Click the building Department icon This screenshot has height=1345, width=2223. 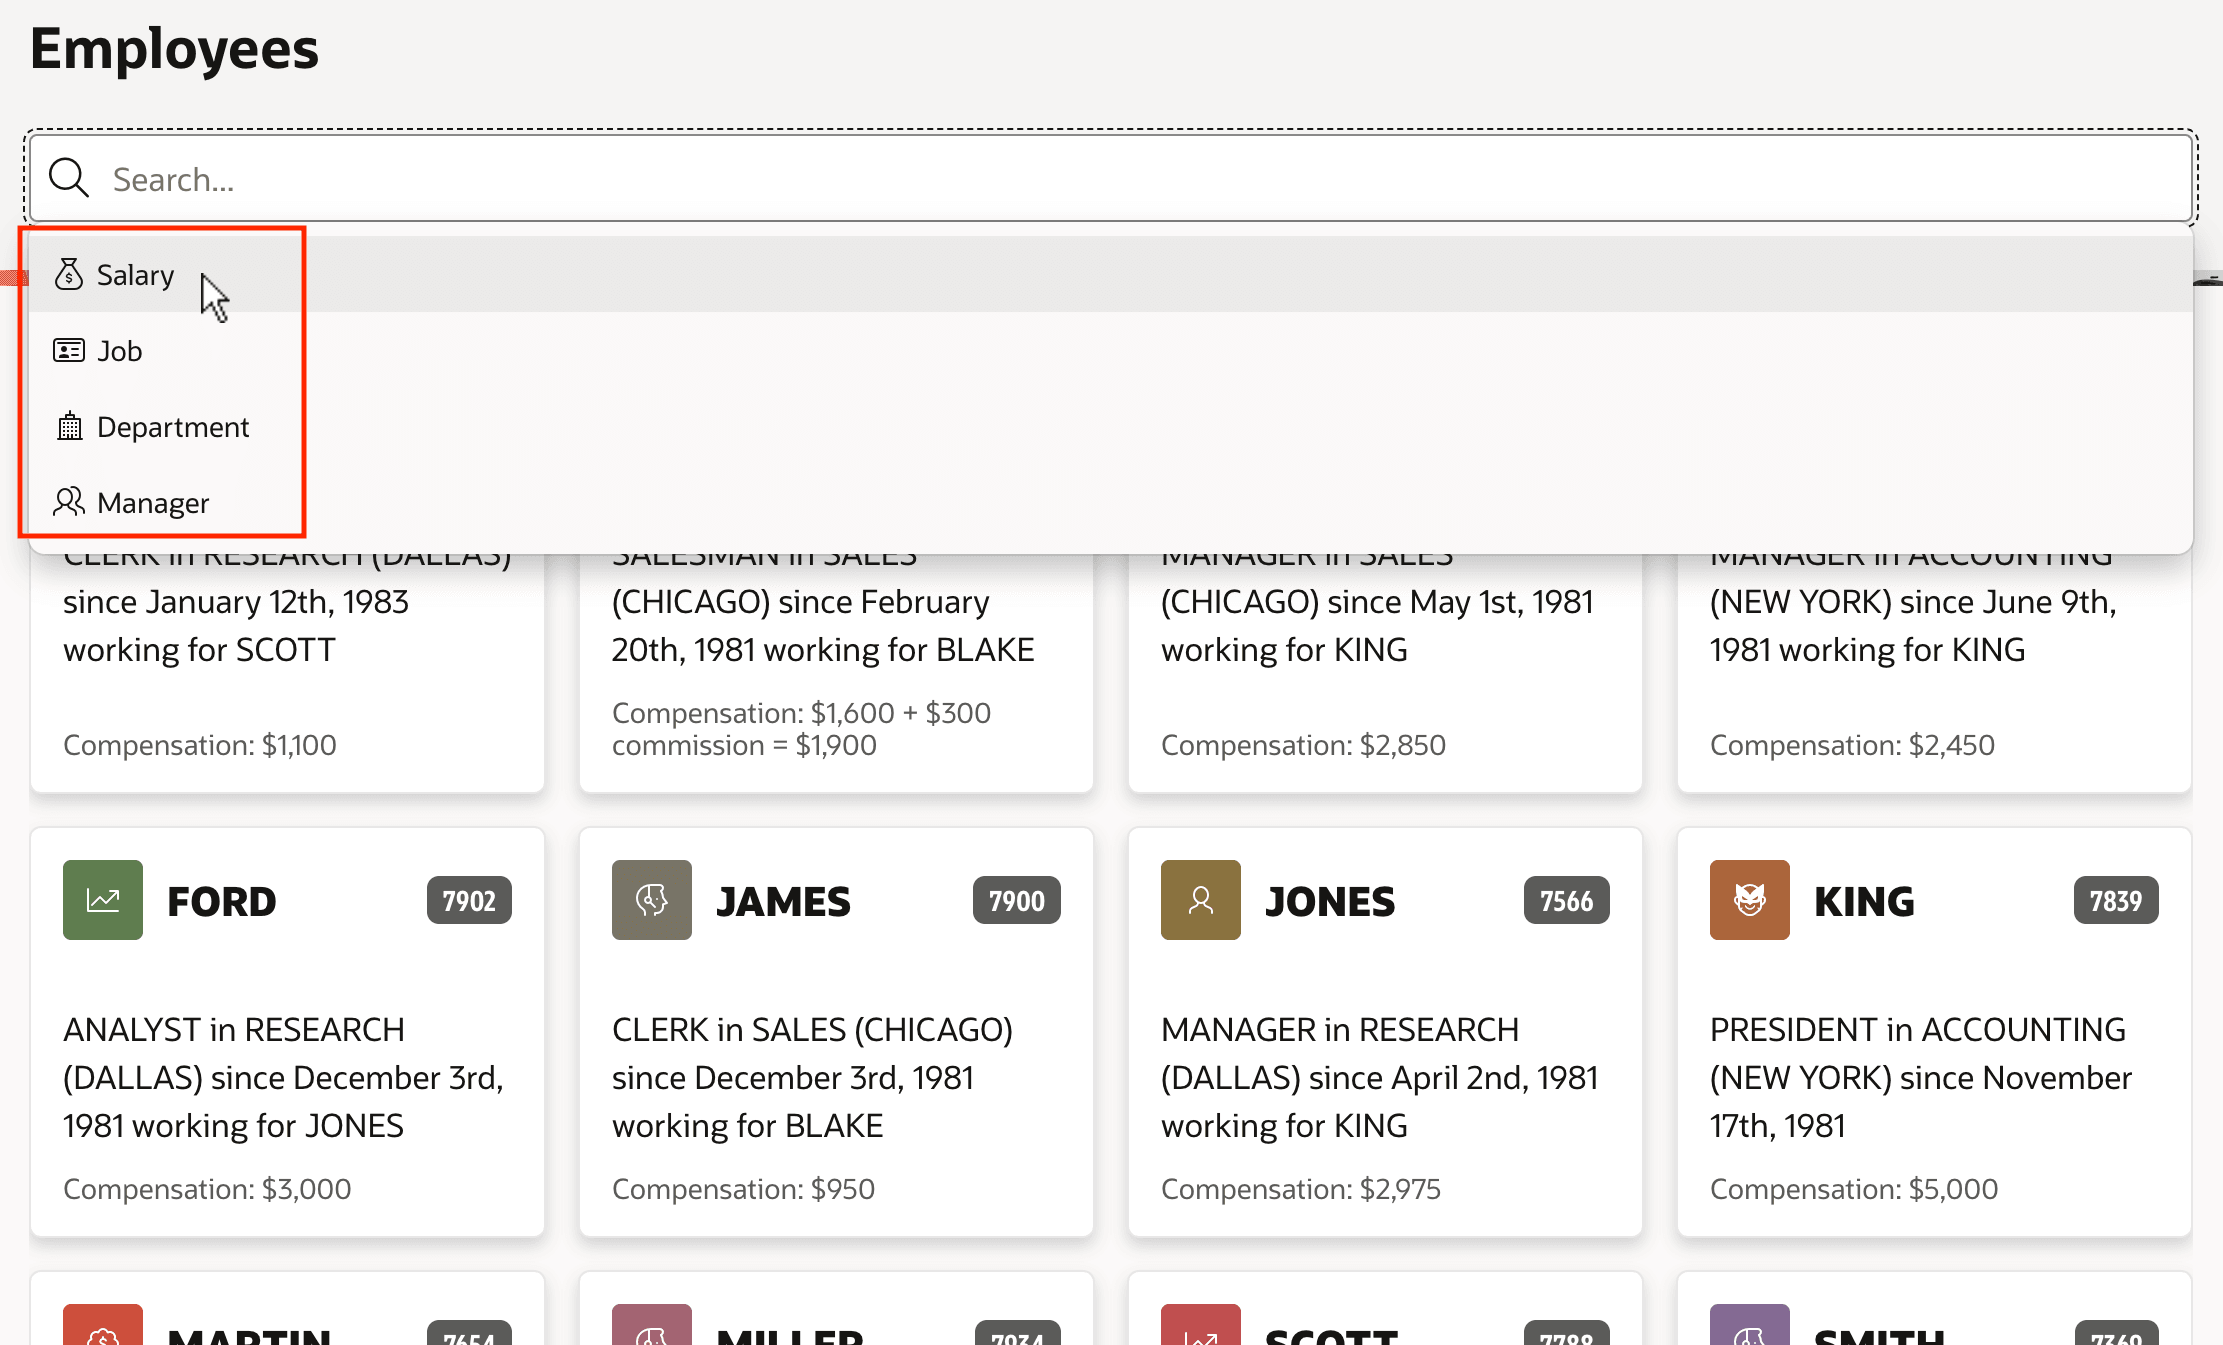coord(69,427)
